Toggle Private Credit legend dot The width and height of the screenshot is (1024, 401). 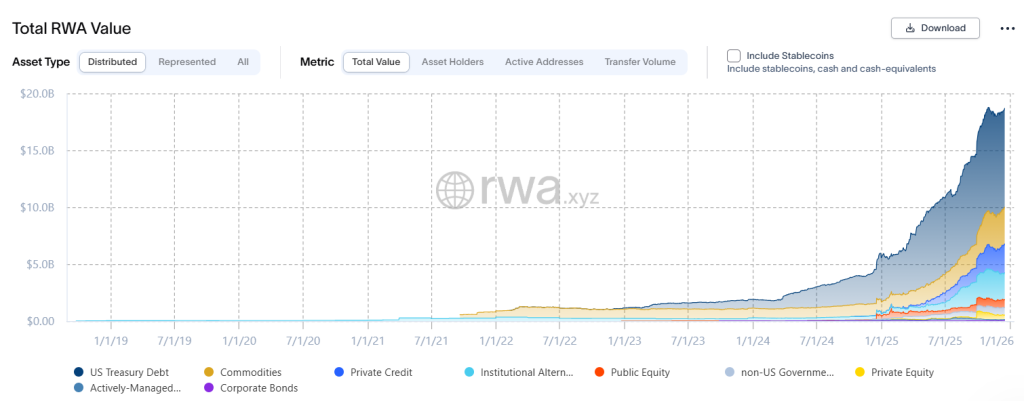(341, 372)
